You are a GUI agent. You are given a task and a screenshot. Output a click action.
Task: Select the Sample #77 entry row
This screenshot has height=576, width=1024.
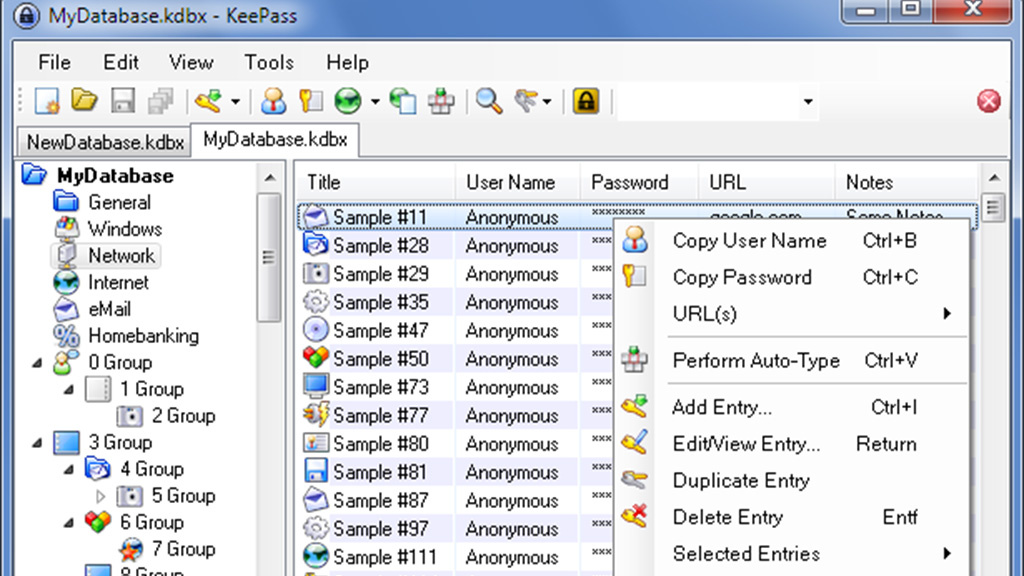click(456, 415)
